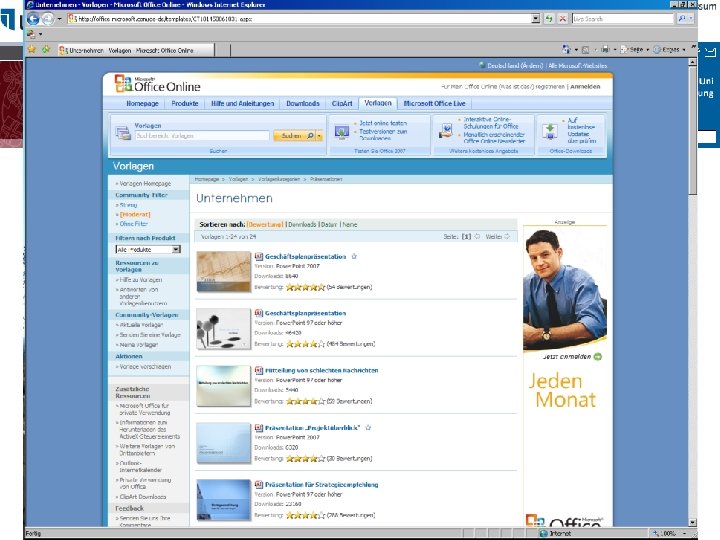Open the Favorites Center star icon
This screenshot has width=720, height=540.
coord(32,49)
